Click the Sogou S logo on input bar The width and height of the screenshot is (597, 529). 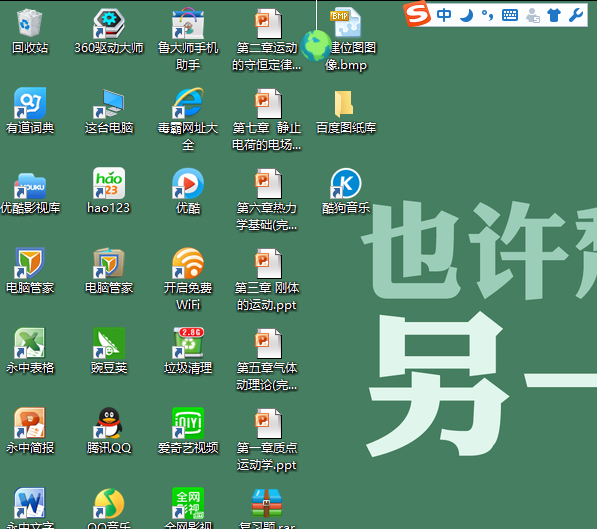click(417, 14)
